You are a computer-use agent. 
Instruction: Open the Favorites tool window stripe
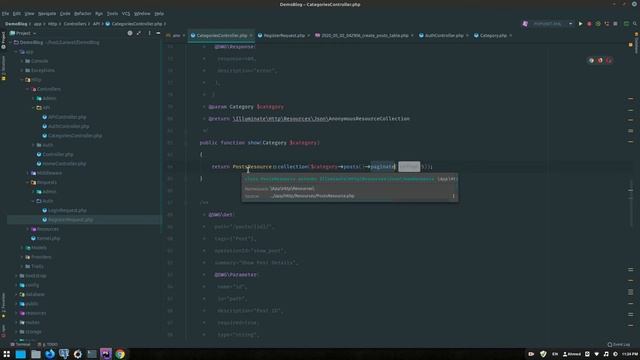(x=3, y=304)
